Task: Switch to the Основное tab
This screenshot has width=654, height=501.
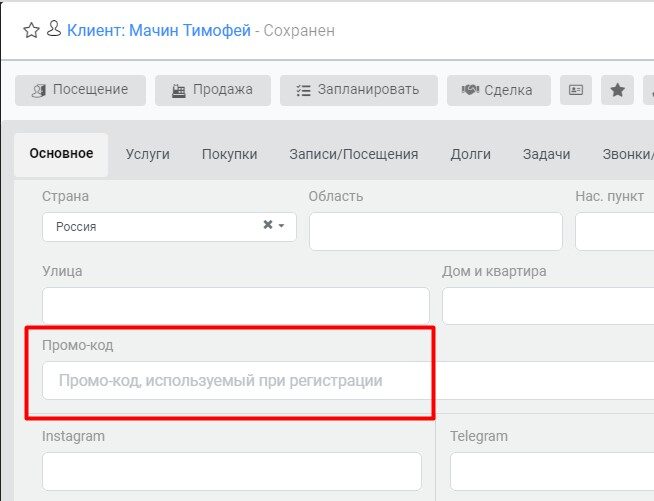Action: [x=61, y=154]
